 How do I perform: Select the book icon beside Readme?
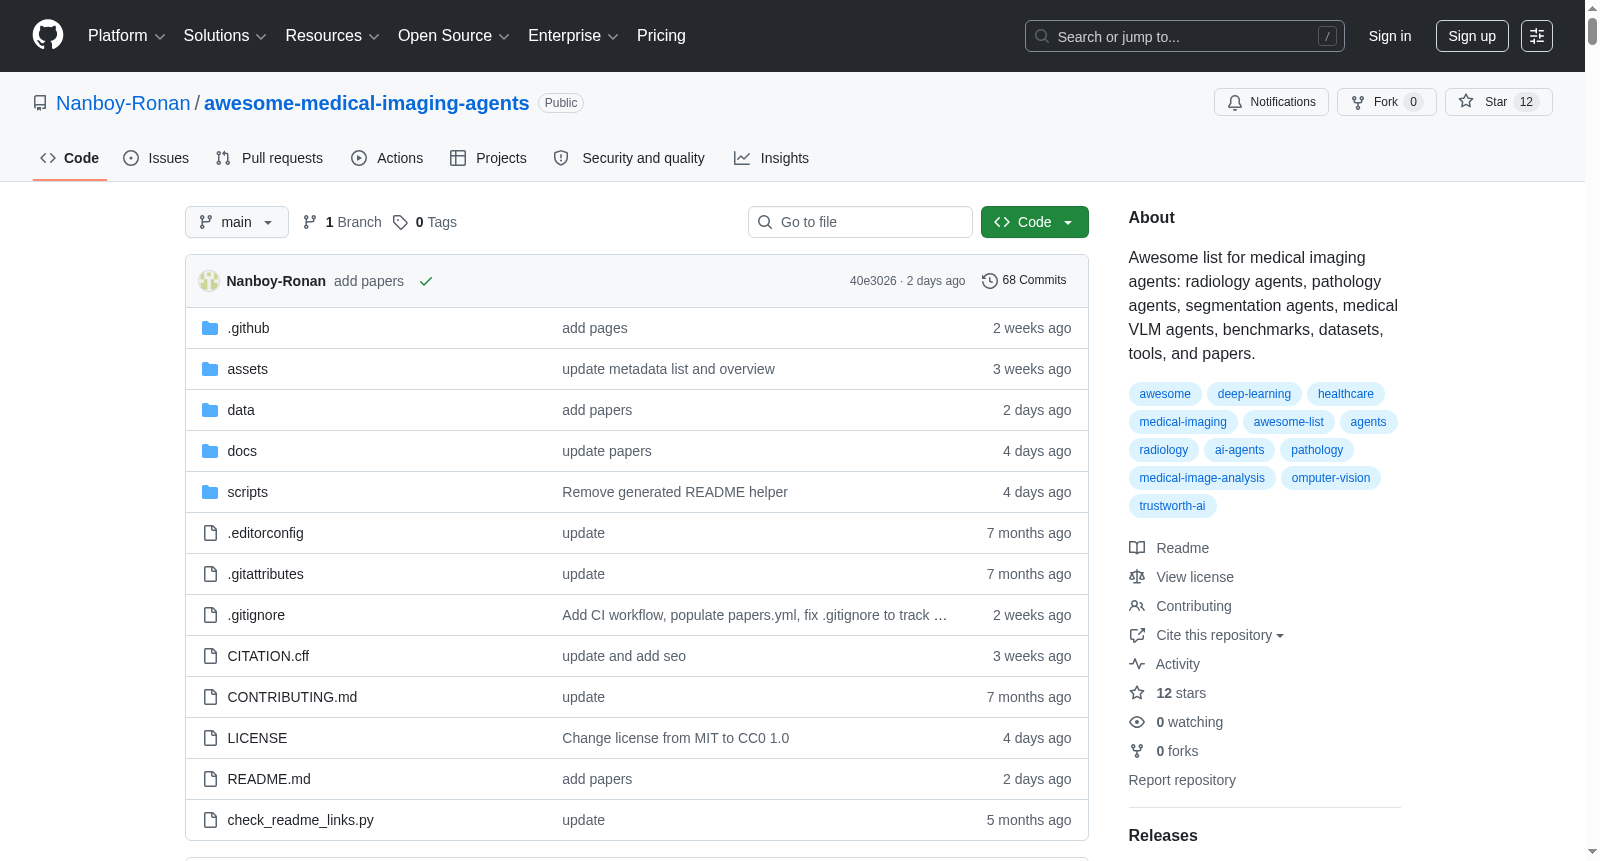tap(1137, 548)
